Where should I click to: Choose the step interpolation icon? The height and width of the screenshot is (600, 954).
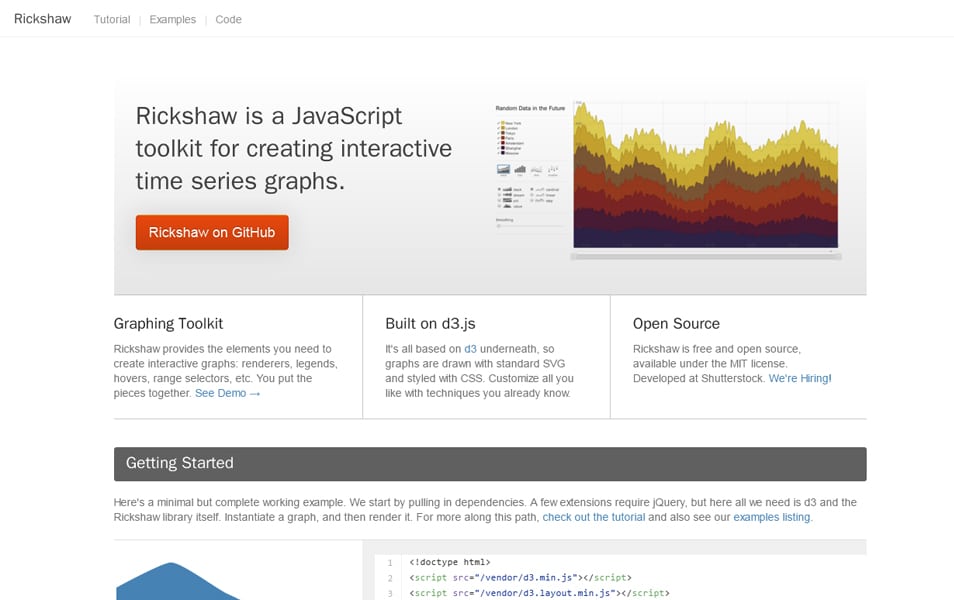coord(530,200)
